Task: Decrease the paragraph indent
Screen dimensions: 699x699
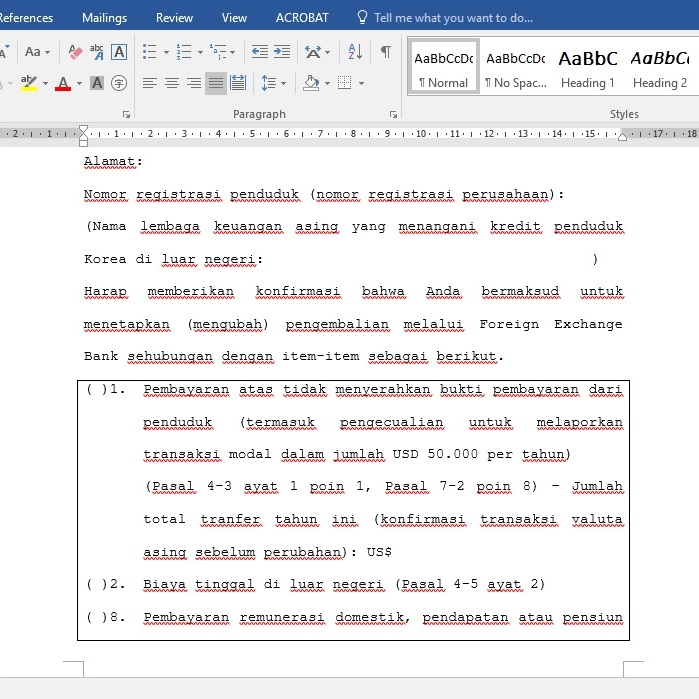Action: coord(259,52)
